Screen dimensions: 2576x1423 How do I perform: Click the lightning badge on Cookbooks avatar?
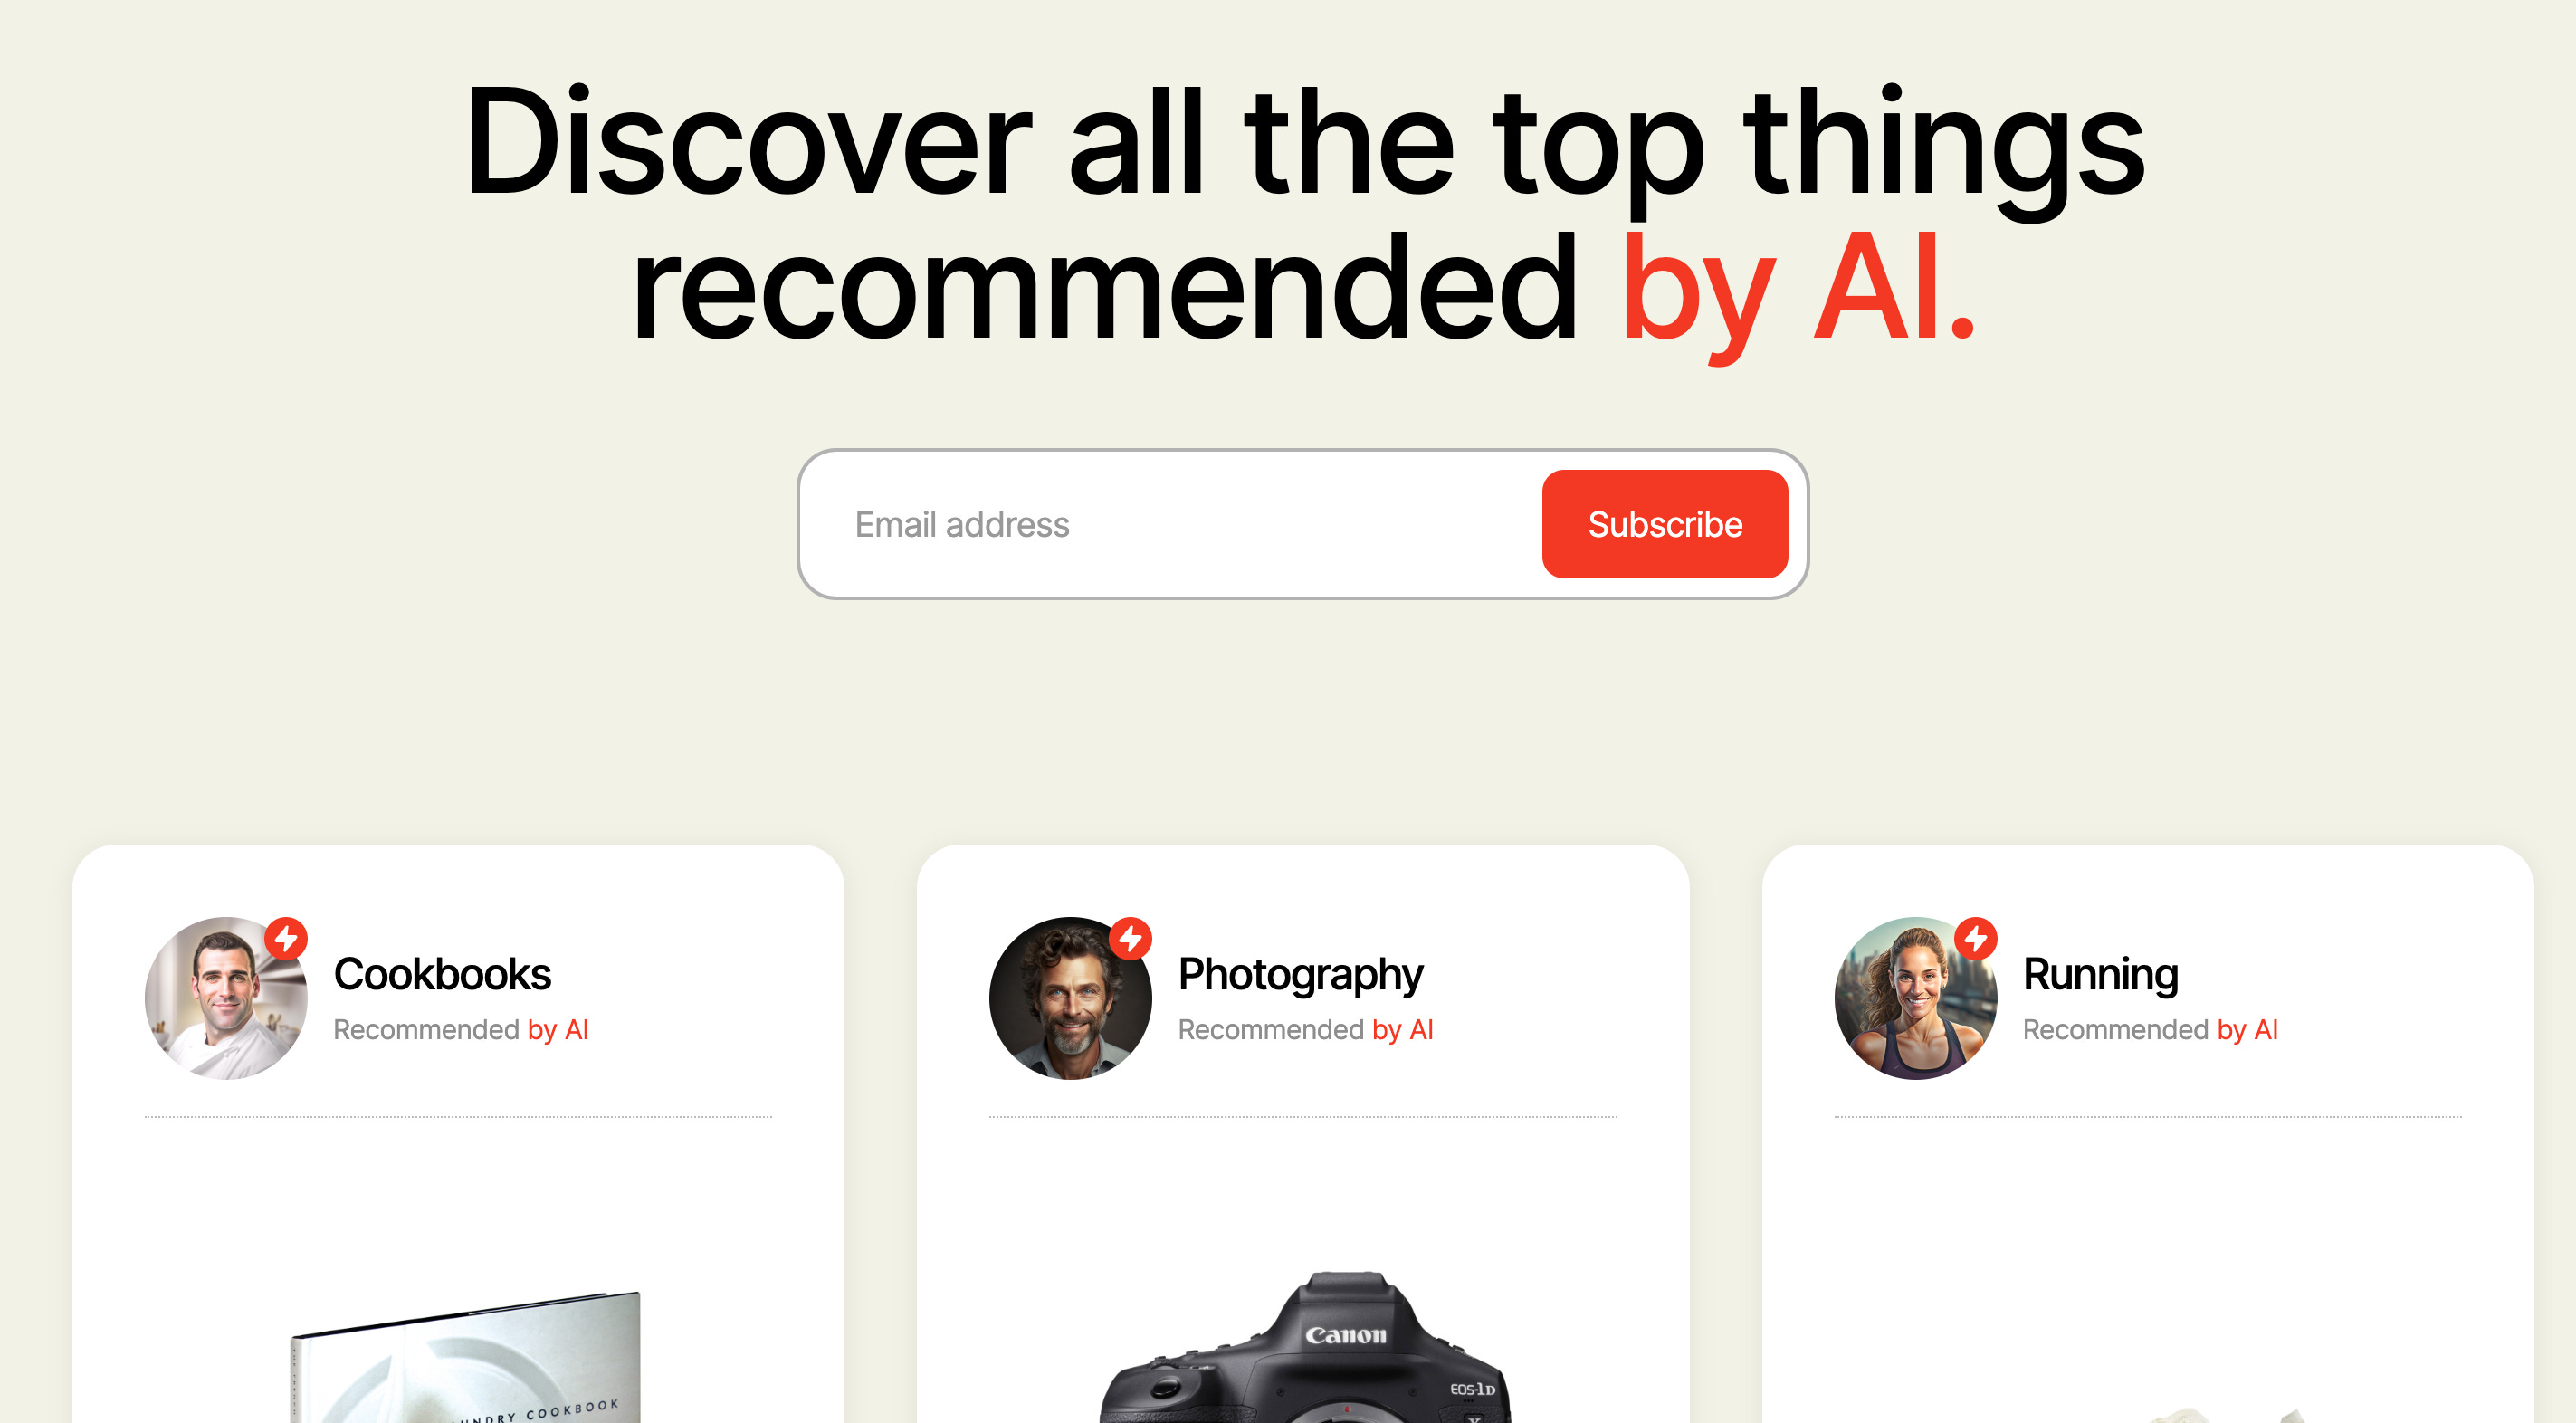tap(286, 939)
